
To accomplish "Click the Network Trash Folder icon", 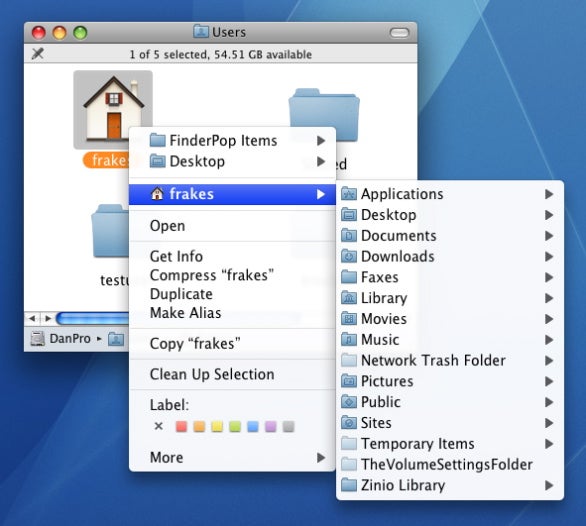I will pos(349,360).
